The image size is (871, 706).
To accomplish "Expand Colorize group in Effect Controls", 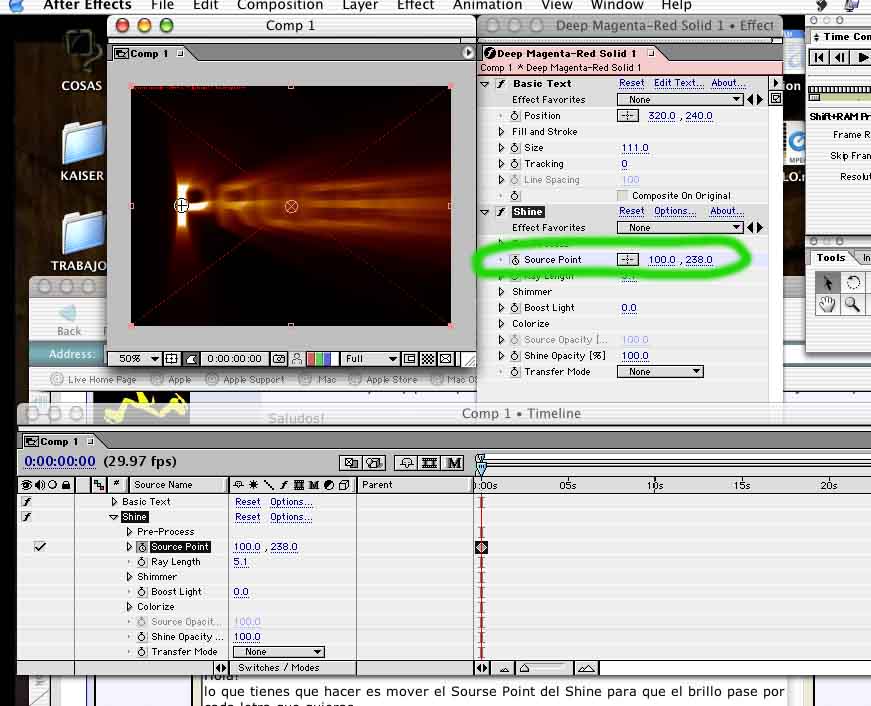I will click(x=501, y=324).
